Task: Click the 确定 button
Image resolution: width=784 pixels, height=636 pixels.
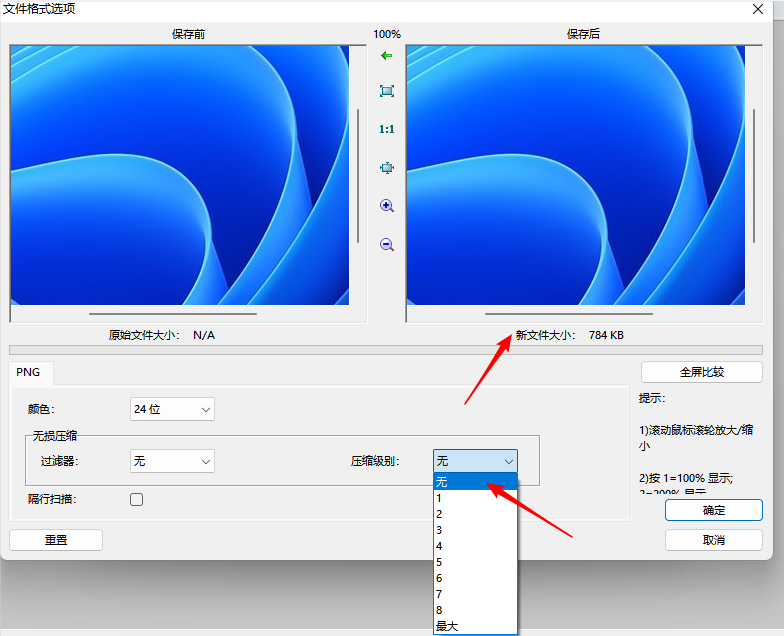Action: click(x=714, y=510)
